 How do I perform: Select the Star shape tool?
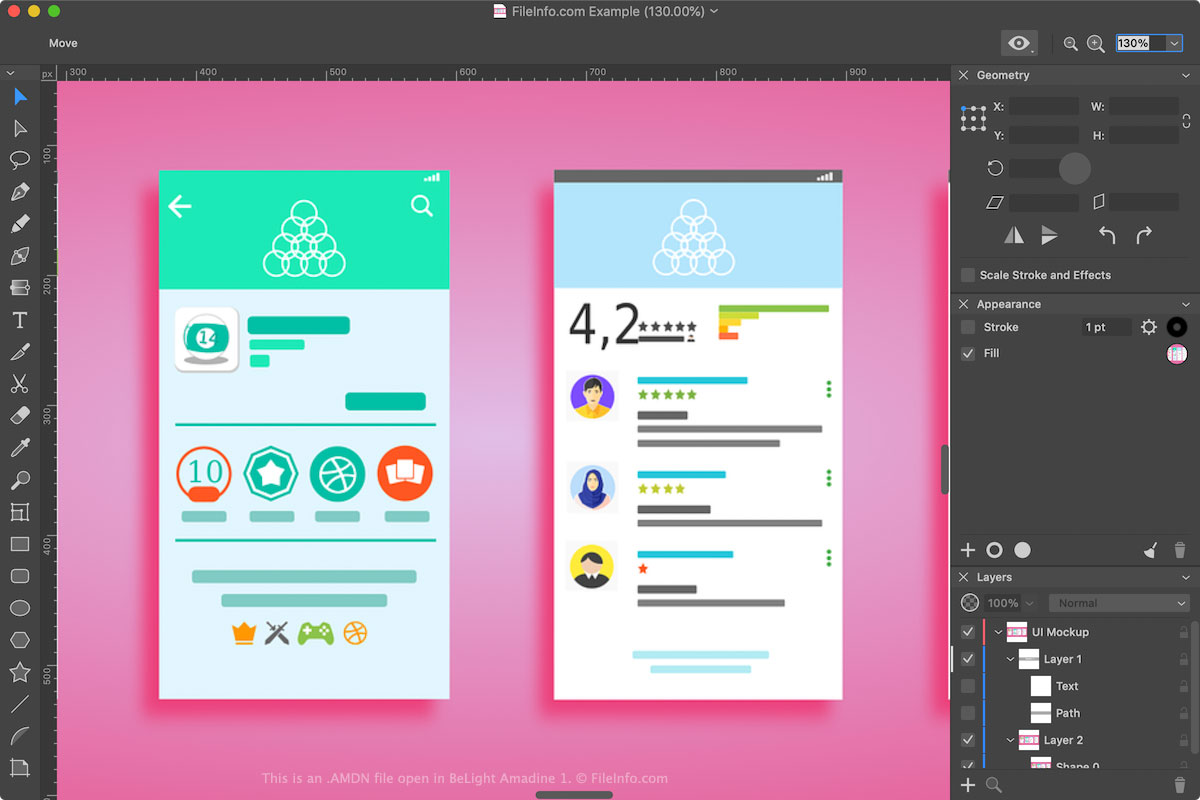(20, 672)
